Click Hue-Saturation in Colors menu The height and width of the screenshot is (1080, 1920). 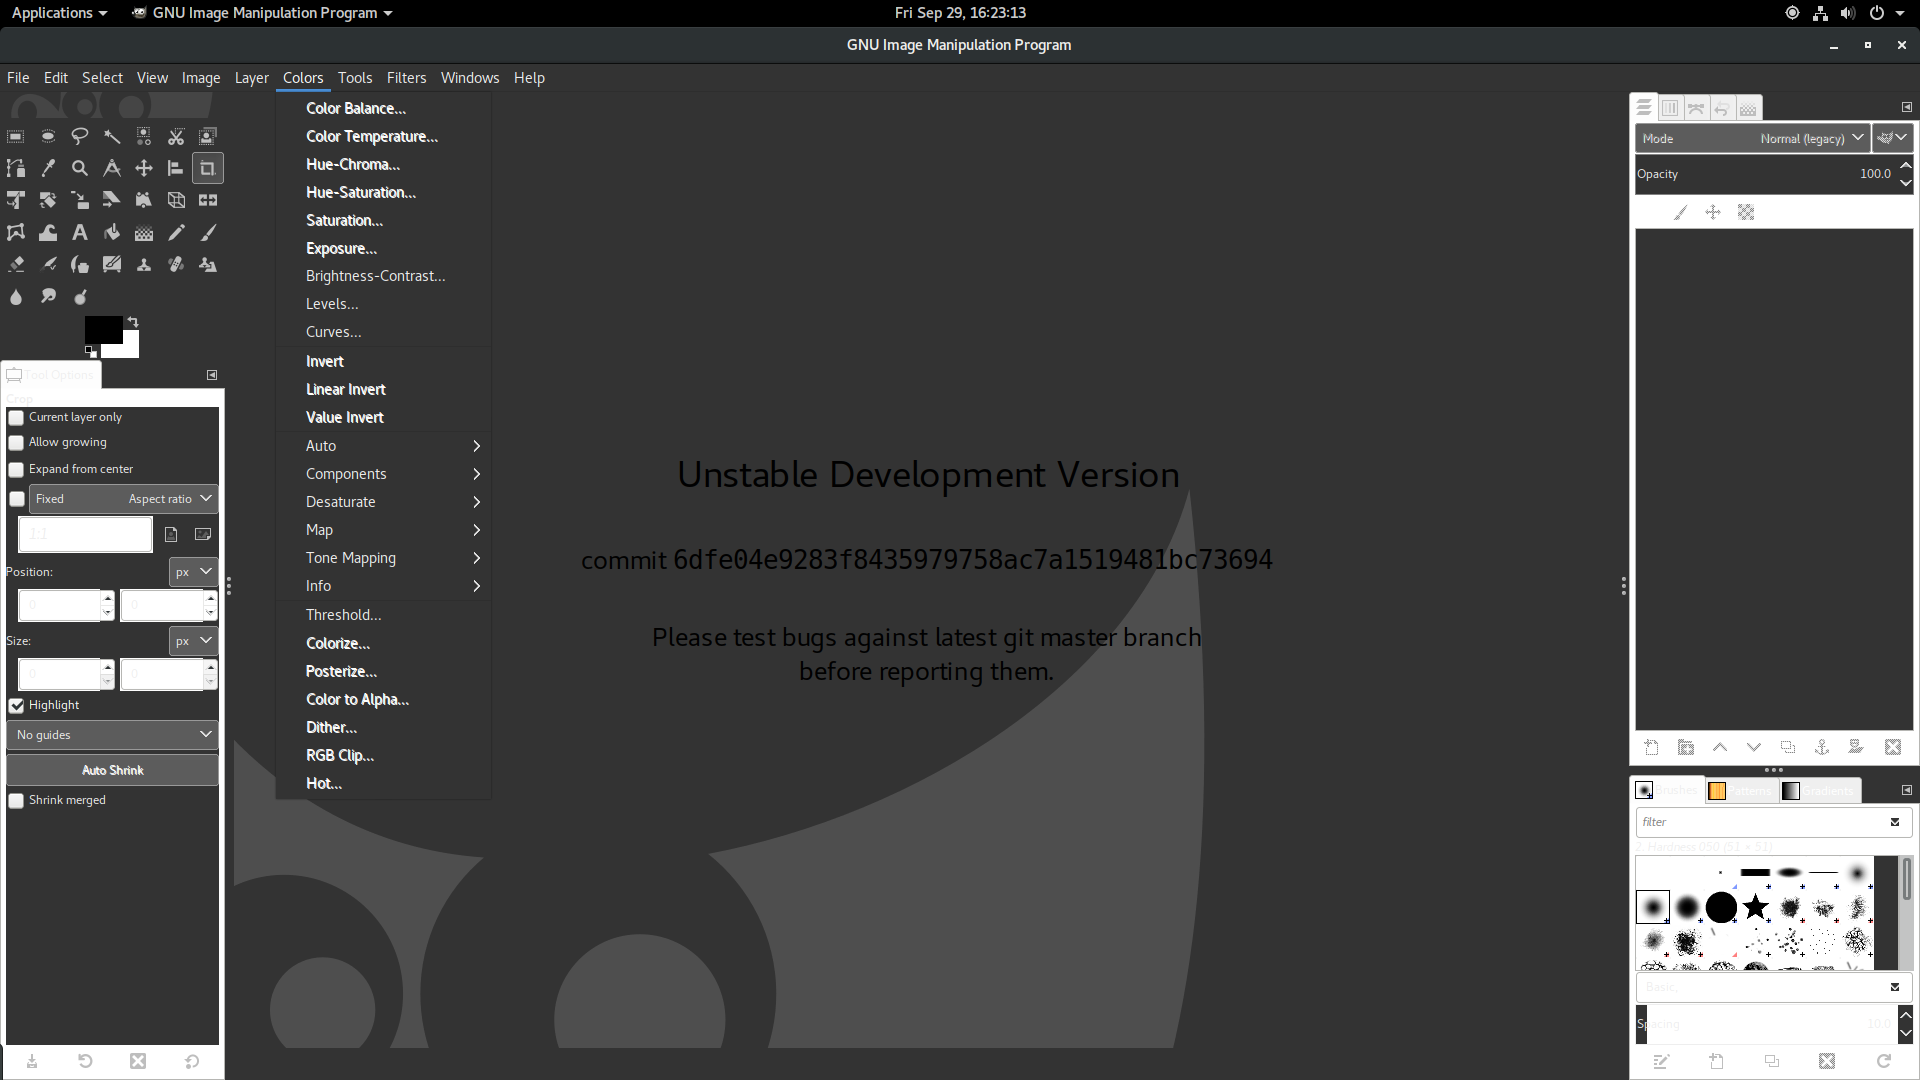(x=361, y=193)
